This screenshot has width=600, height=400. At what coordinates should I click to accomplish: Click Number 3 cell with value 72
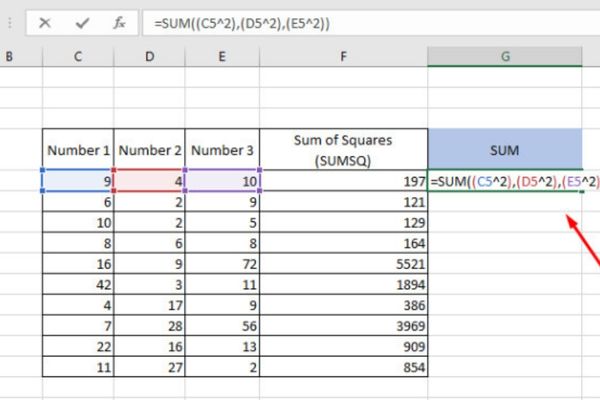pos(222,264)
